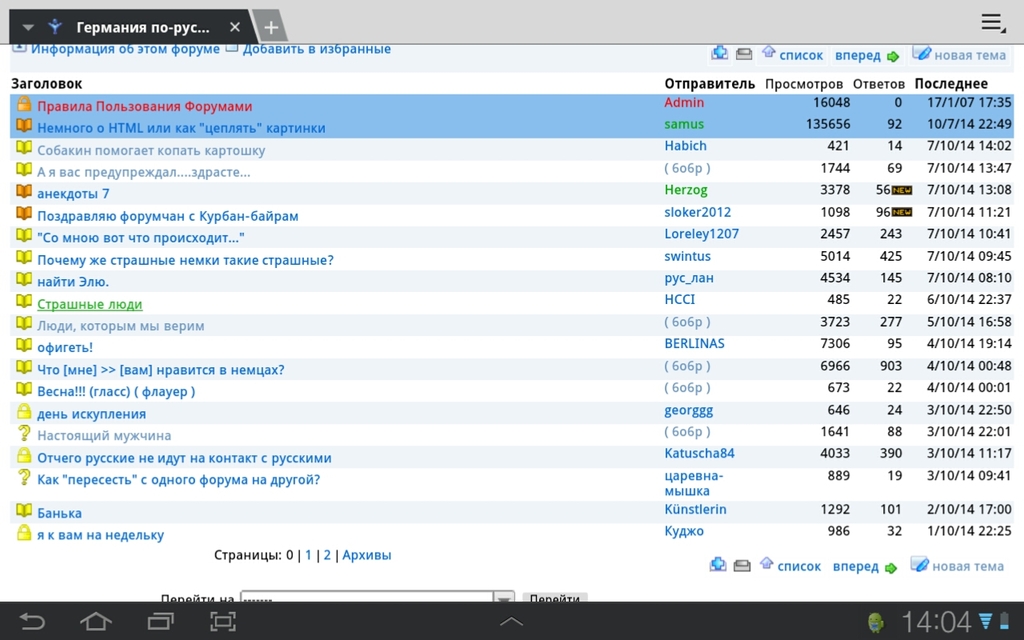1024x640 pixels.
Task: Open анекдоты 7 thread
Action: tap(73, 194)
